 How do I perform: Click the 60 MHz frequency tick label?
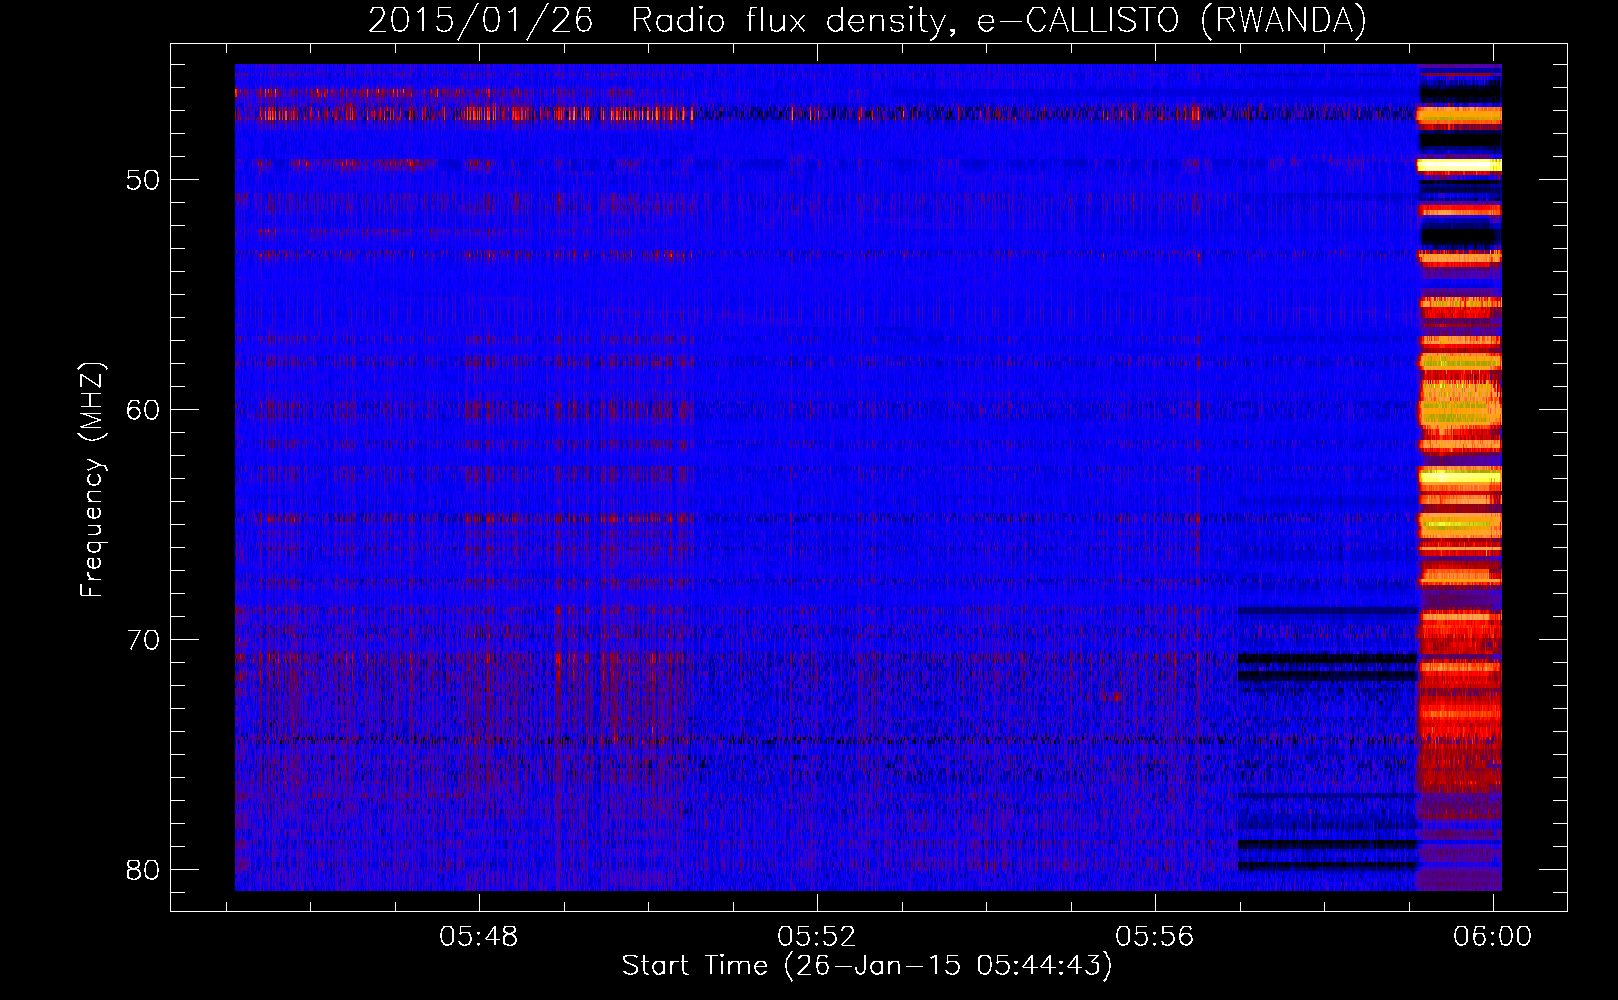[x=143, y=410]
